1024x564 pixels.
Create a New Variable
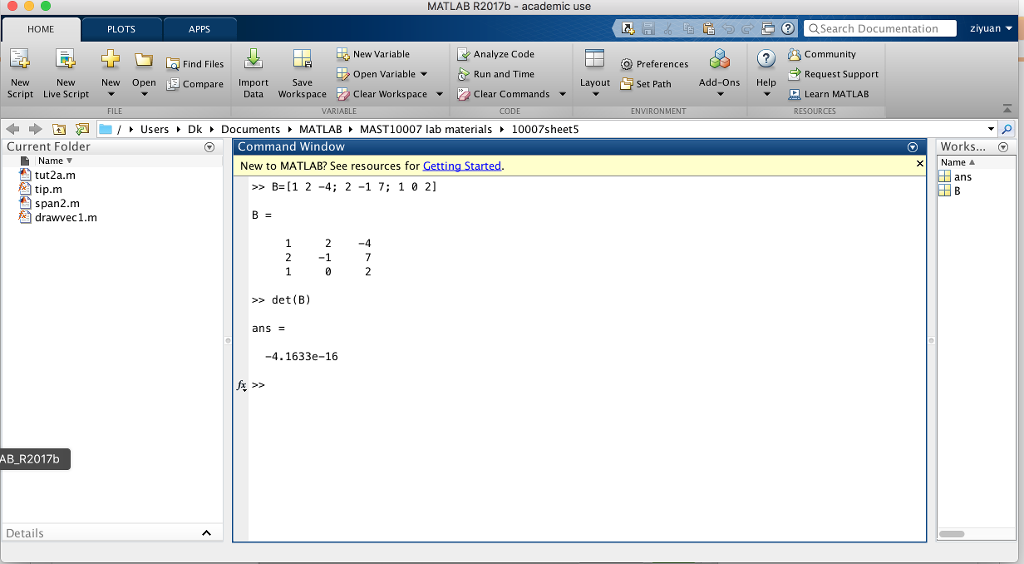pos(374,54)
